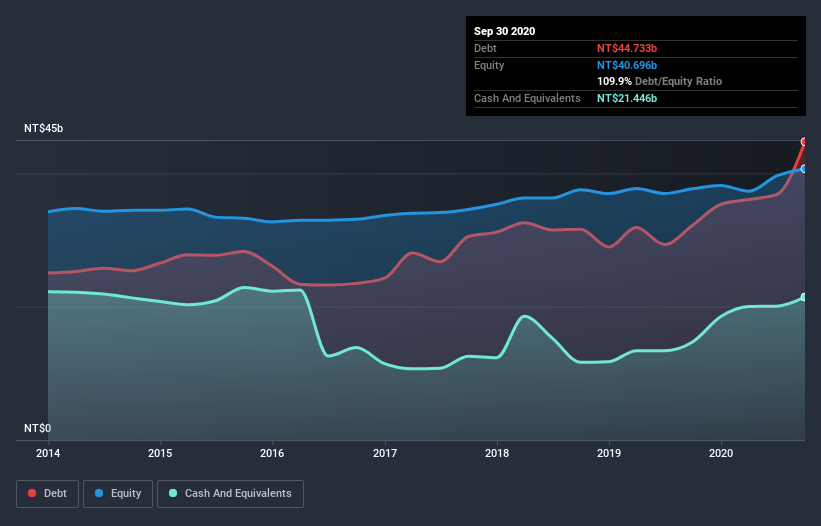Click the NT$21.446b cash value

tap(627, 98)
